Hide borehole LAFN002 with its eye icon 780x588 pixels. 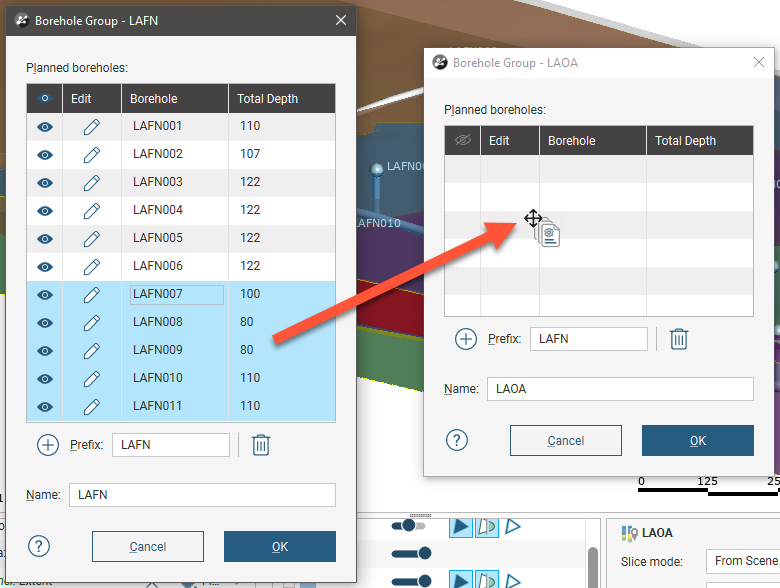click(45, 155)
